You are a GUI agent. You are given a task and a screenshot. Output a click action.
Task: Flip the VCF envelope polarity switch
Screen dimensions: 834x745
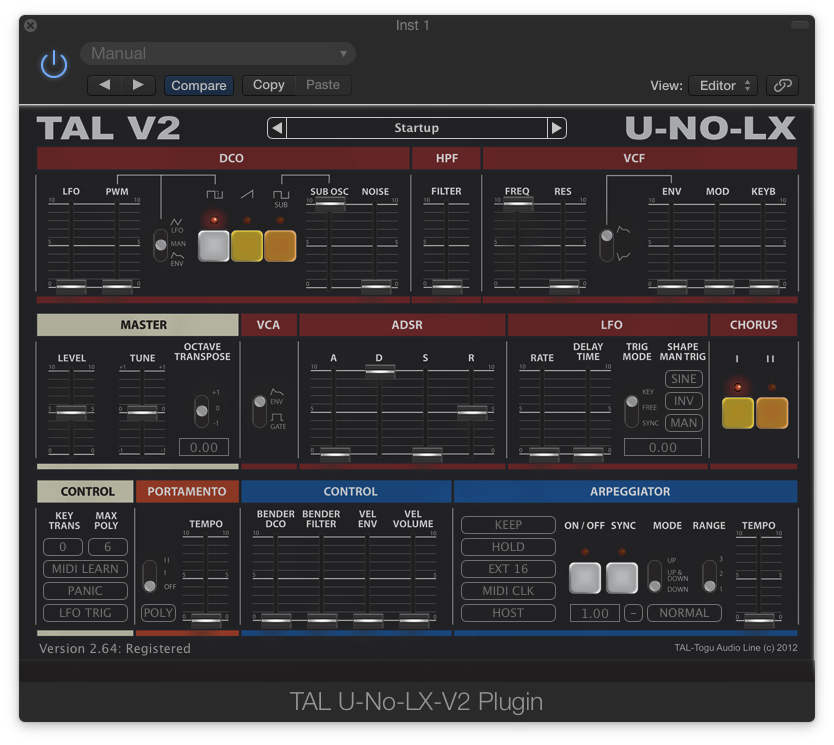pos(606,245)
